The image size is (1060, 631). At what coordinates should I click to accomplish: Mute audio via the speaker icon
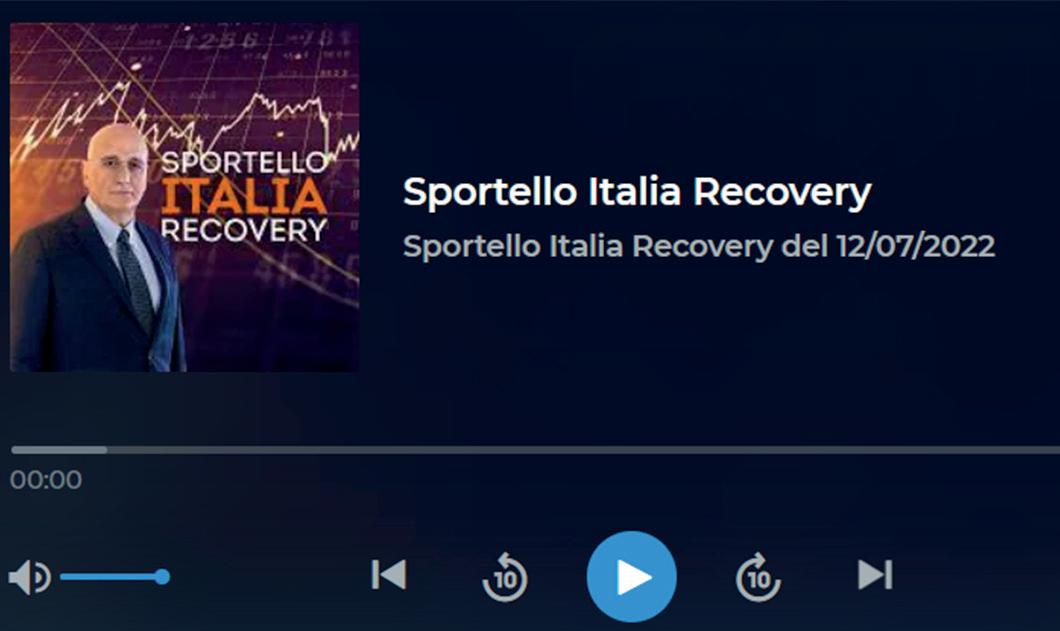coord(29,577)
